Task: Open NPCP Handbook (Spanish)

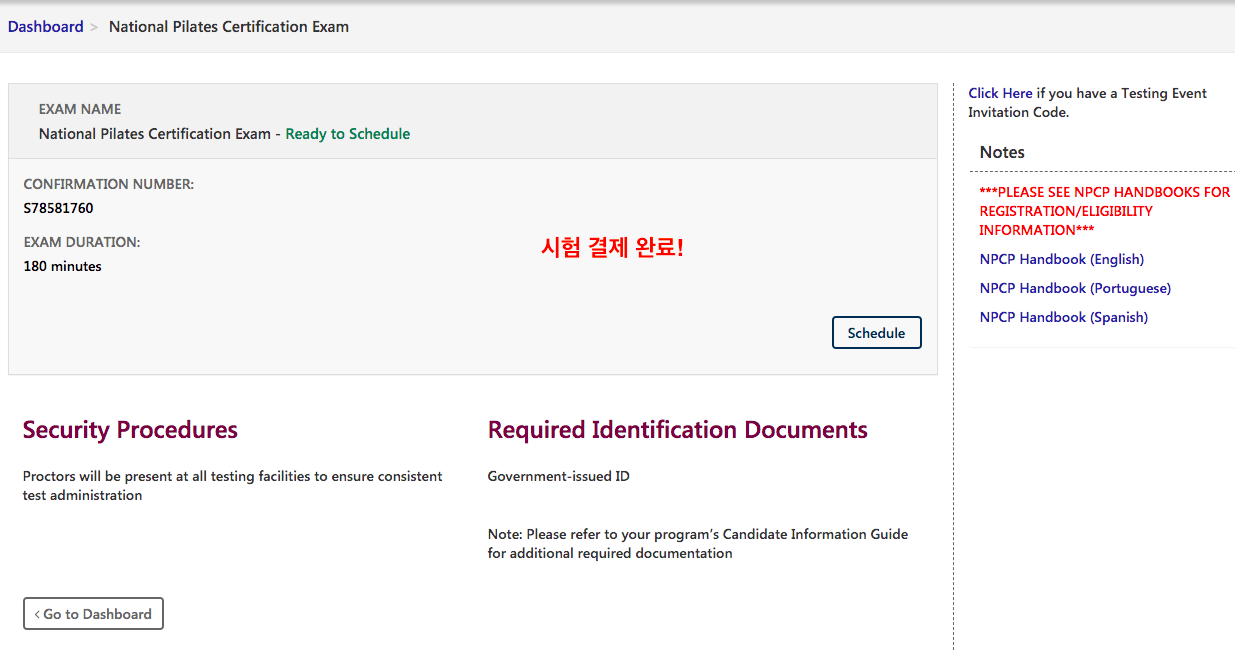Action: 1064,317
